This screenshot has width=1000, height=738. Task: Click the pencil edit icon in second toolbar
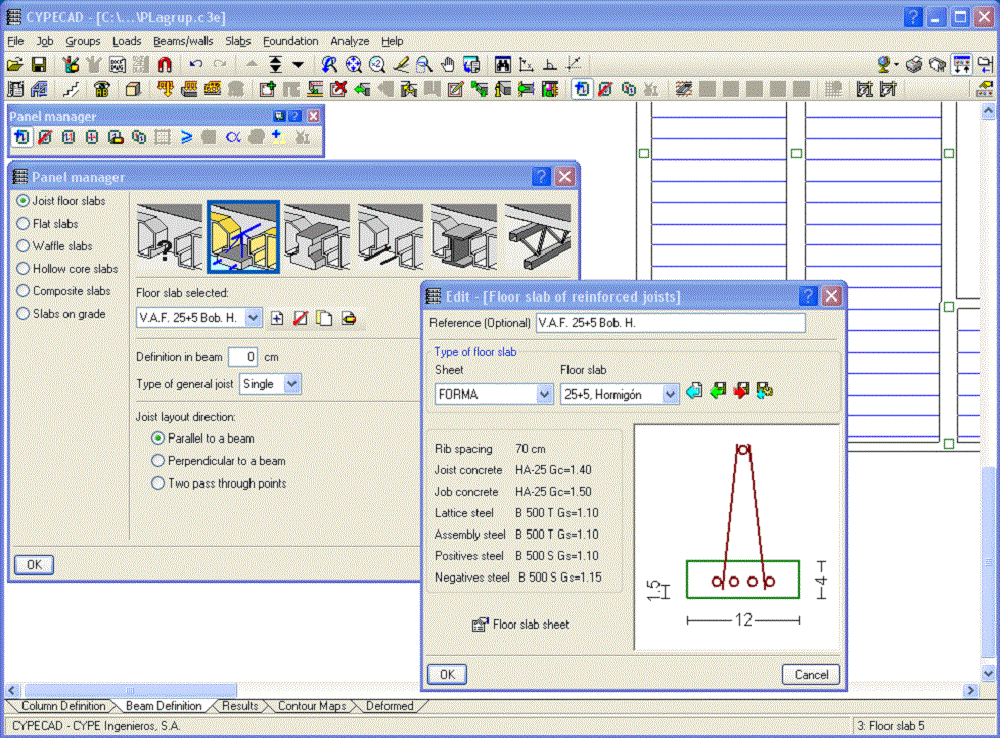pos(455,89)
